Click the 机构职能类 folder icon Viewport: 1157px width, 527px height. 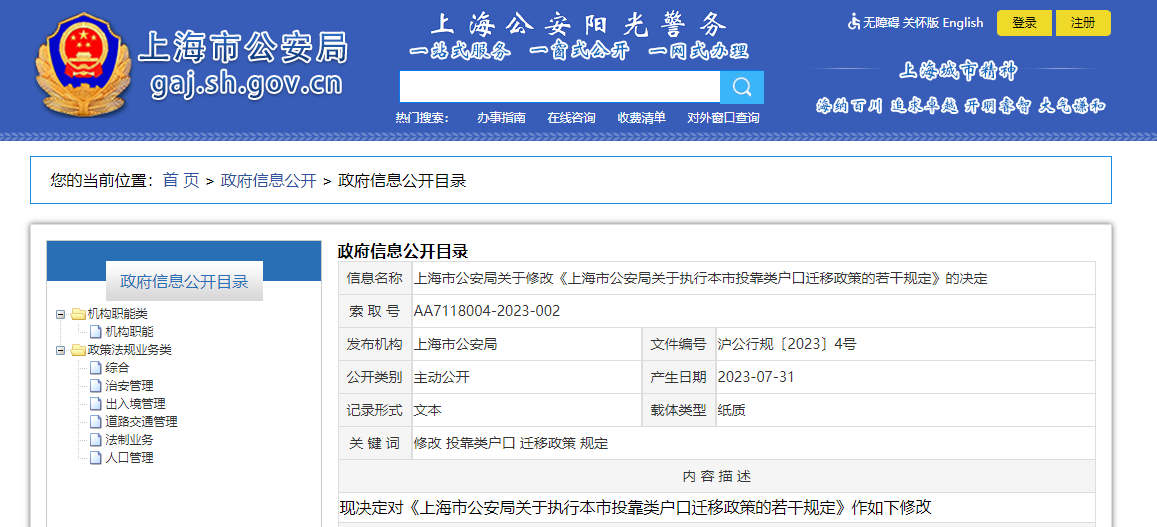(78, 314)
